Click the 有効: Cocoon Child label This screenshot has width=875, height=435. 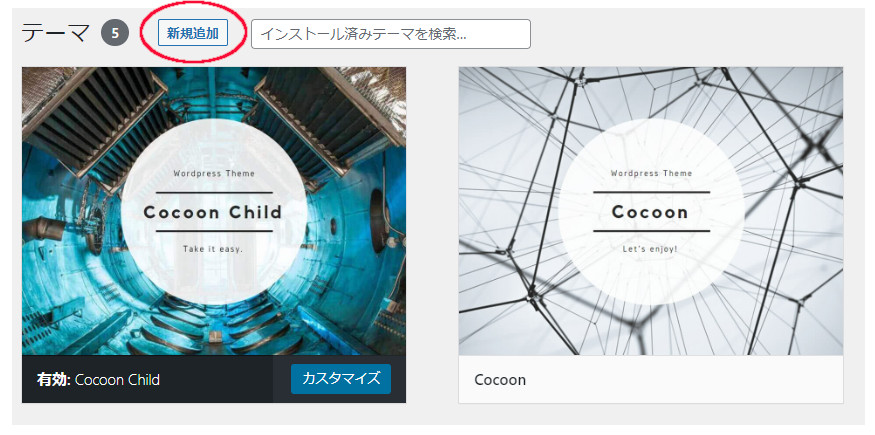click(98, 380)
